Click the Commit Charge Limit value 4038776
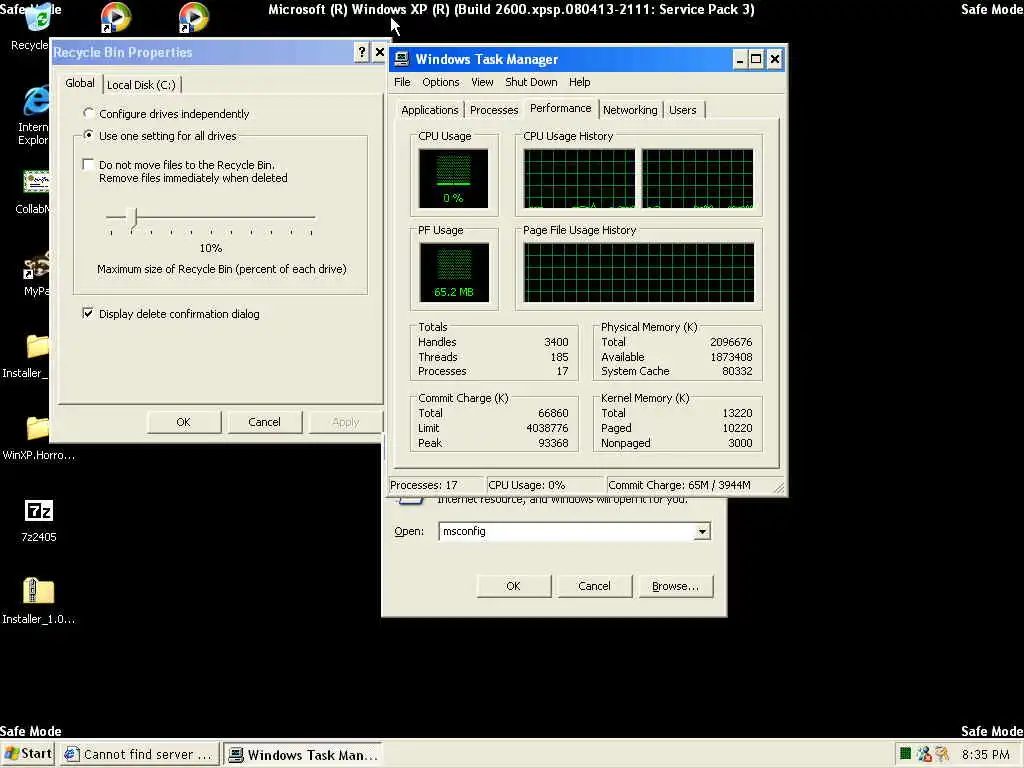 (547, 428)
